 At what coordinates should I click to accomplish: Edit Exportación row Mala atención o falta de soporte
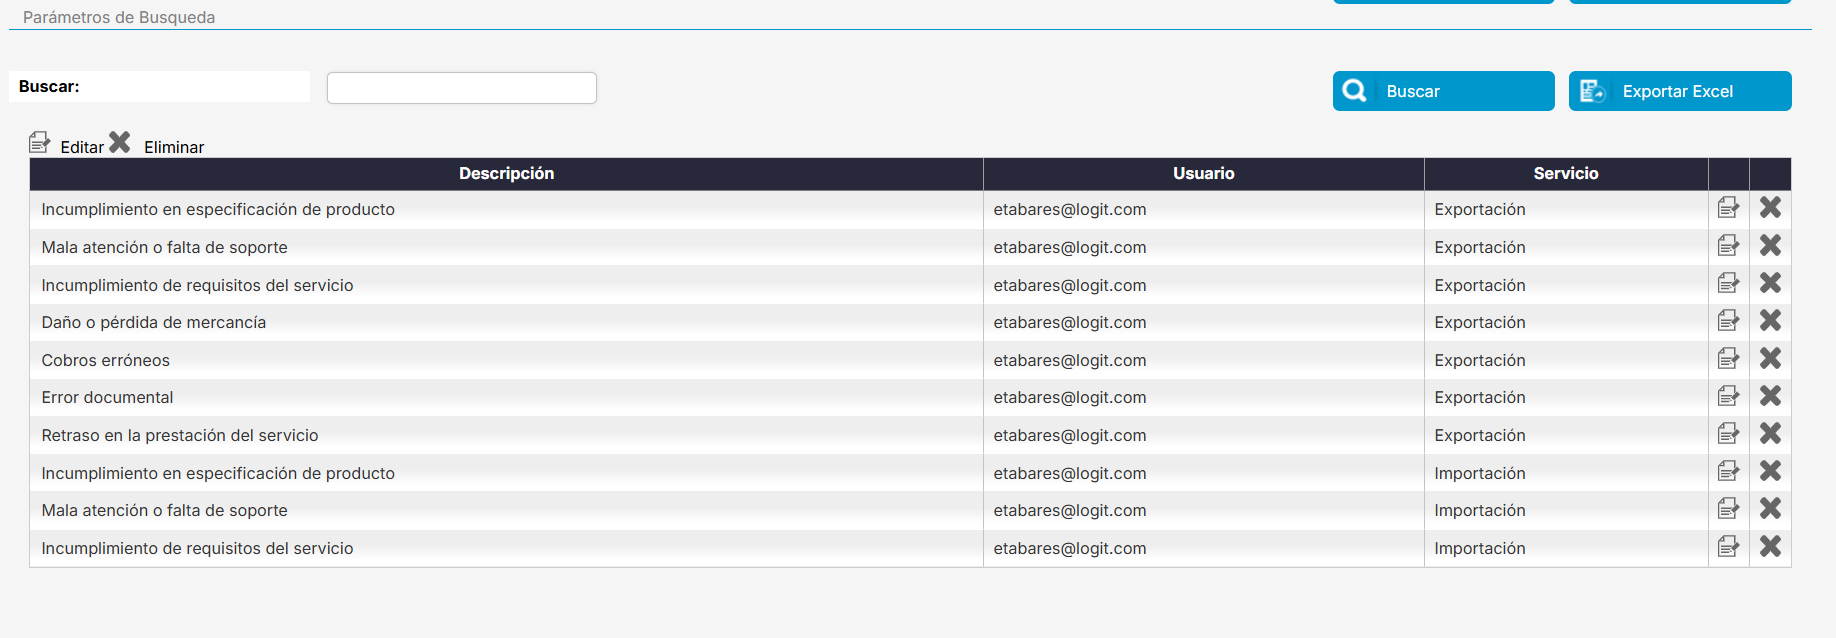pos(1728,246)
